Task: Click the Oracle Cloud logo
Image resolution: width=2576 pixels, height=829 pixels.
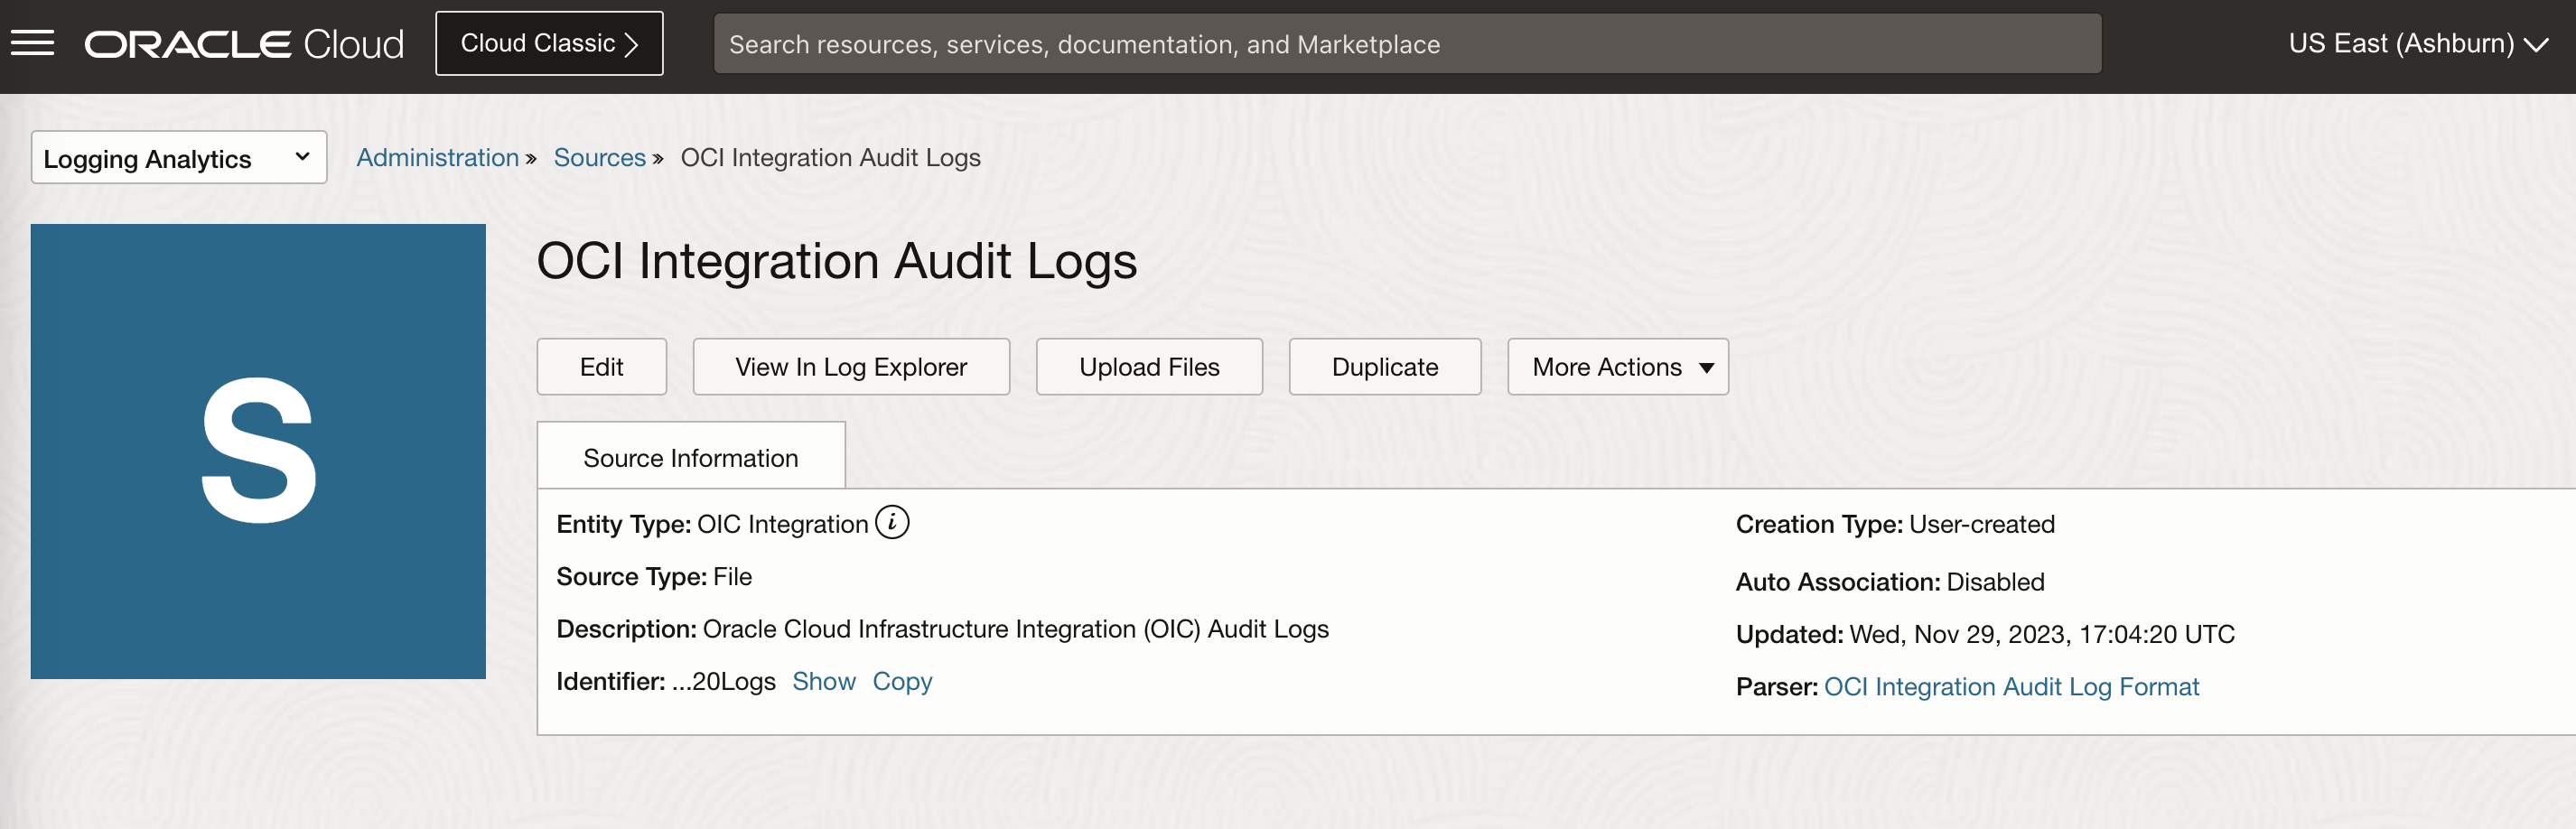Action: (x=243, y=42)
